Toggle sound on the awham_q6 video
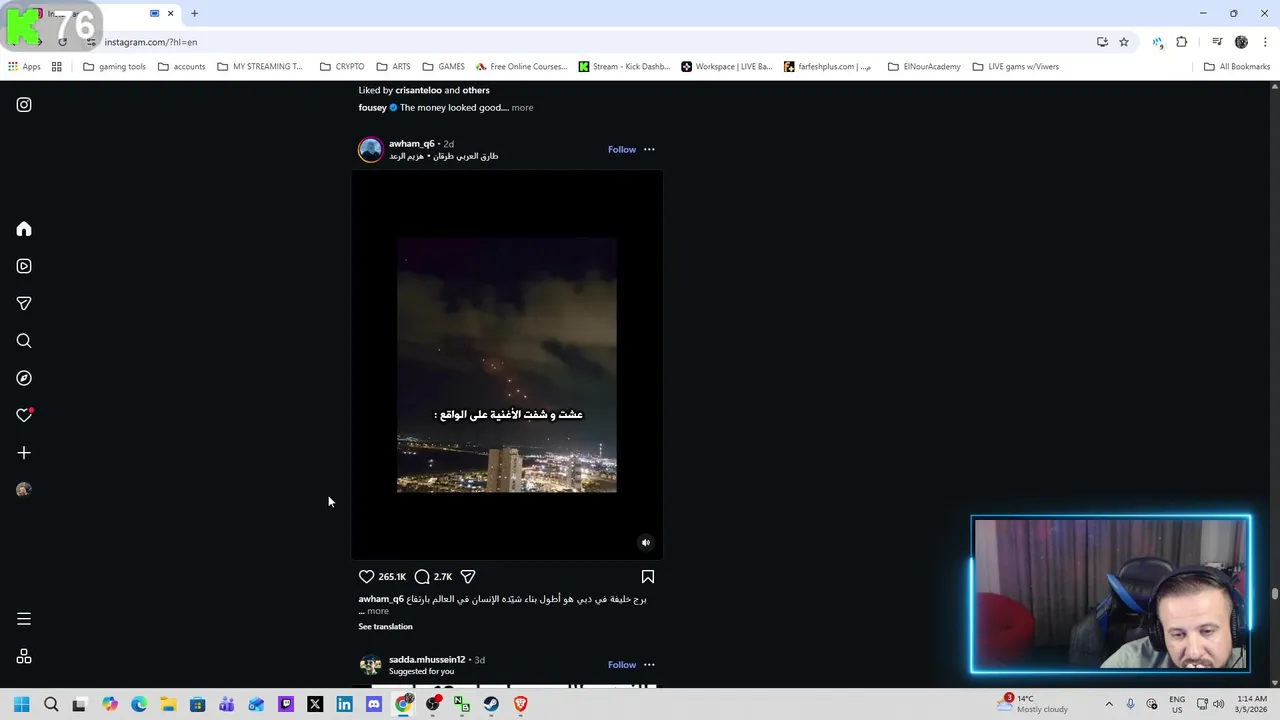Viewport: 1280px width, 720px height. coord(646,543)
